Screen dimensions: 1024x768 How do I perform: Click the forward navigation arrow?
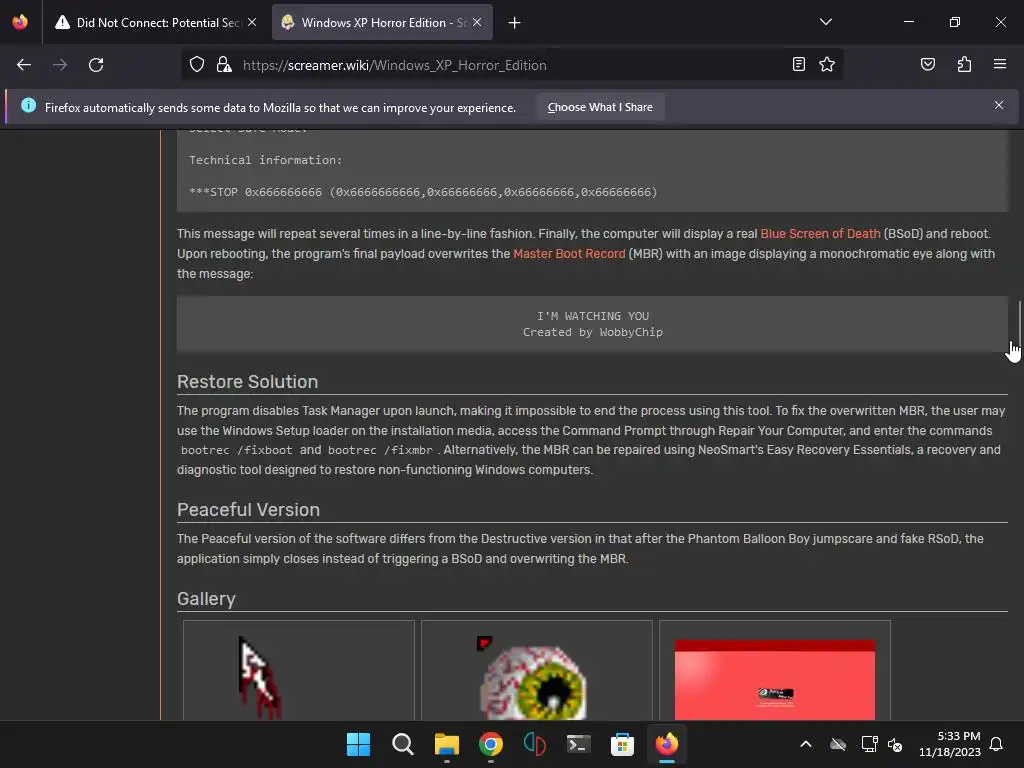pos(60,65)
